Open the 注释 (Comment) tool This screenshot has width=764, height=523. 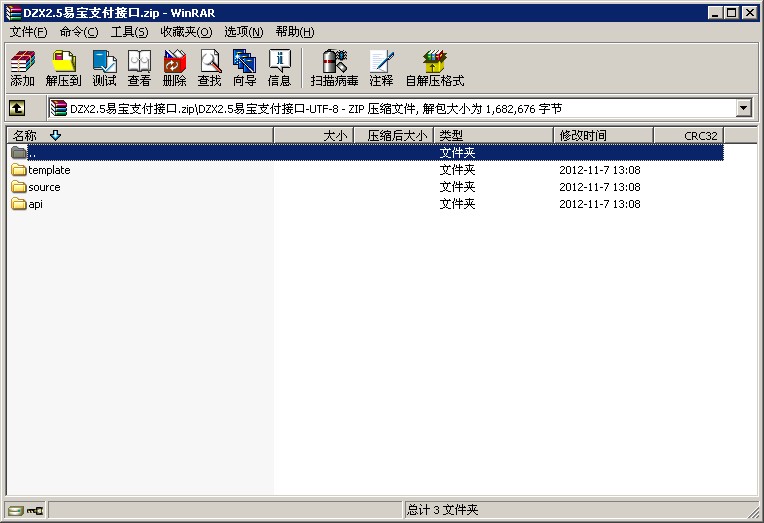point(381,68)
